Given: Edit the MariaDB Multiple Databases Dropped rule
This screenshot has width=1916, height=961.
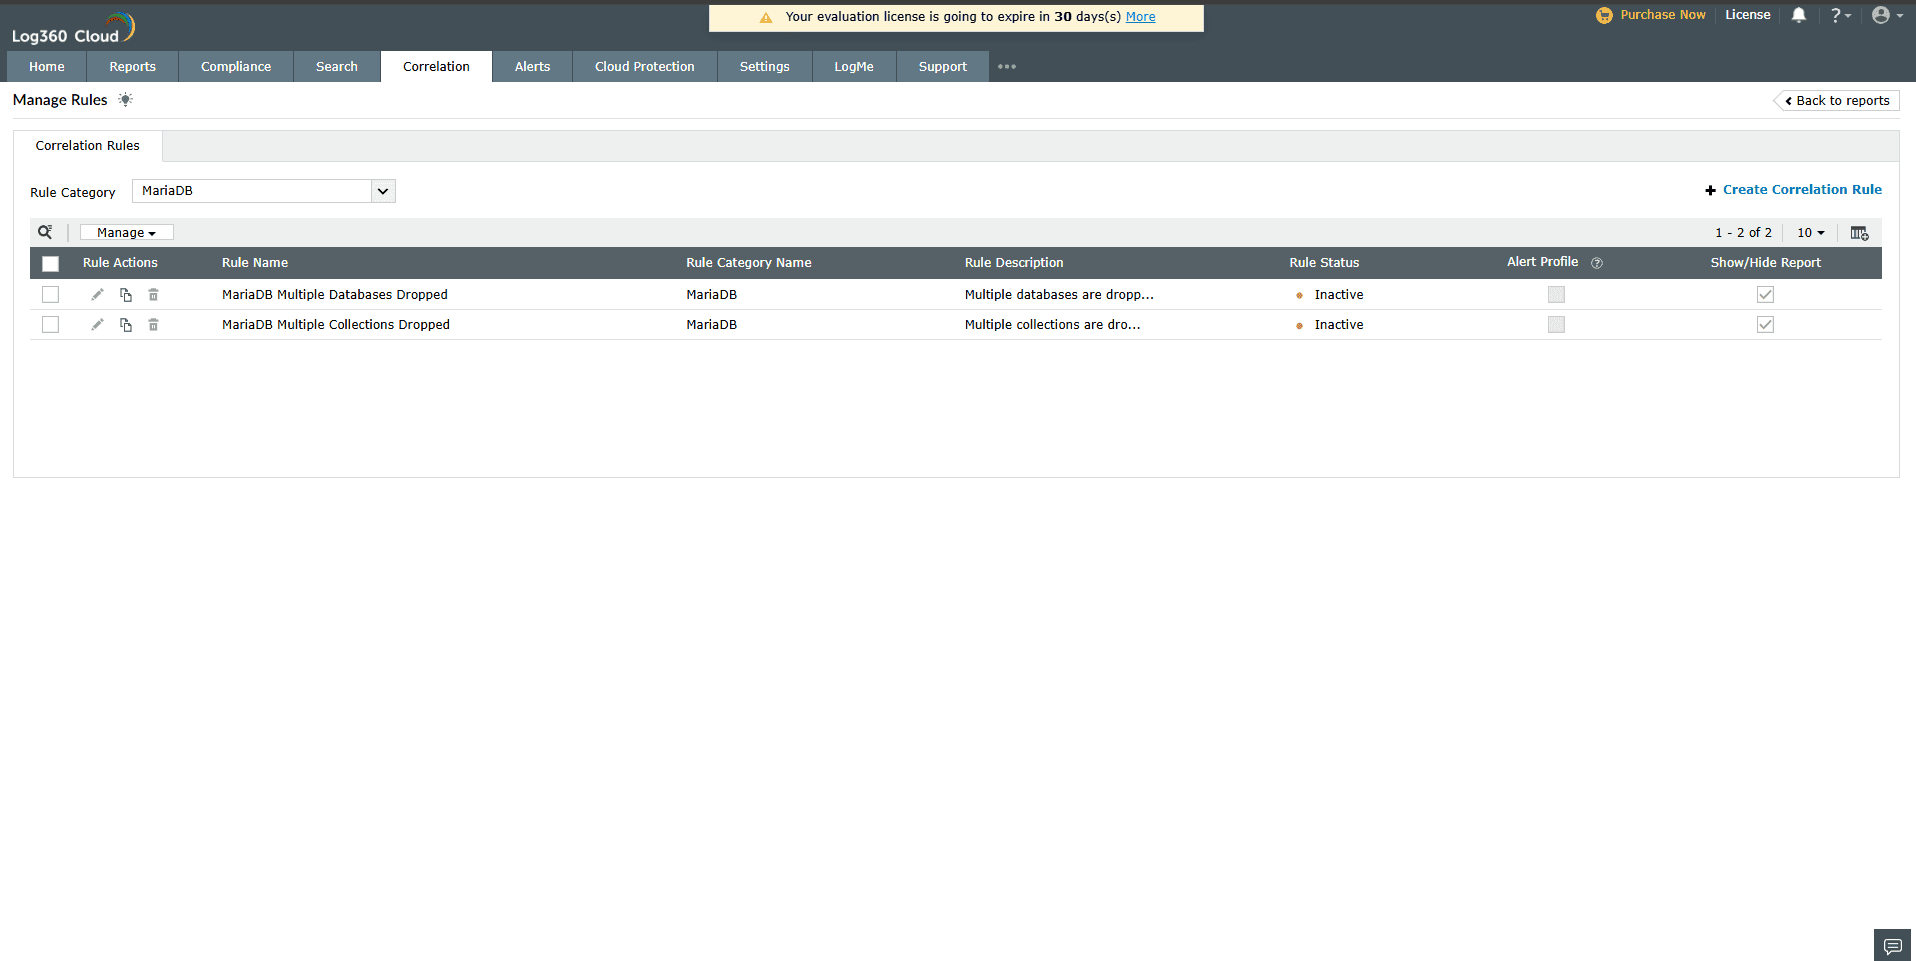Looking at the screenshot, I should point(97,295).
